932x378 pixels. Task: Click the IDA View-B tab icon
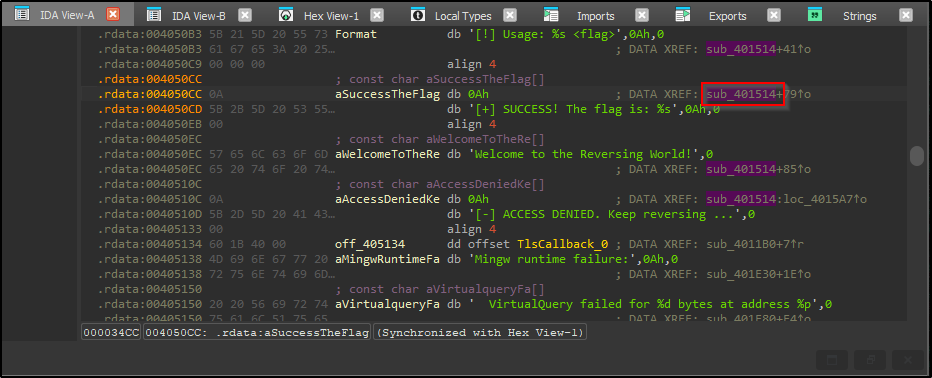(154, 15)
